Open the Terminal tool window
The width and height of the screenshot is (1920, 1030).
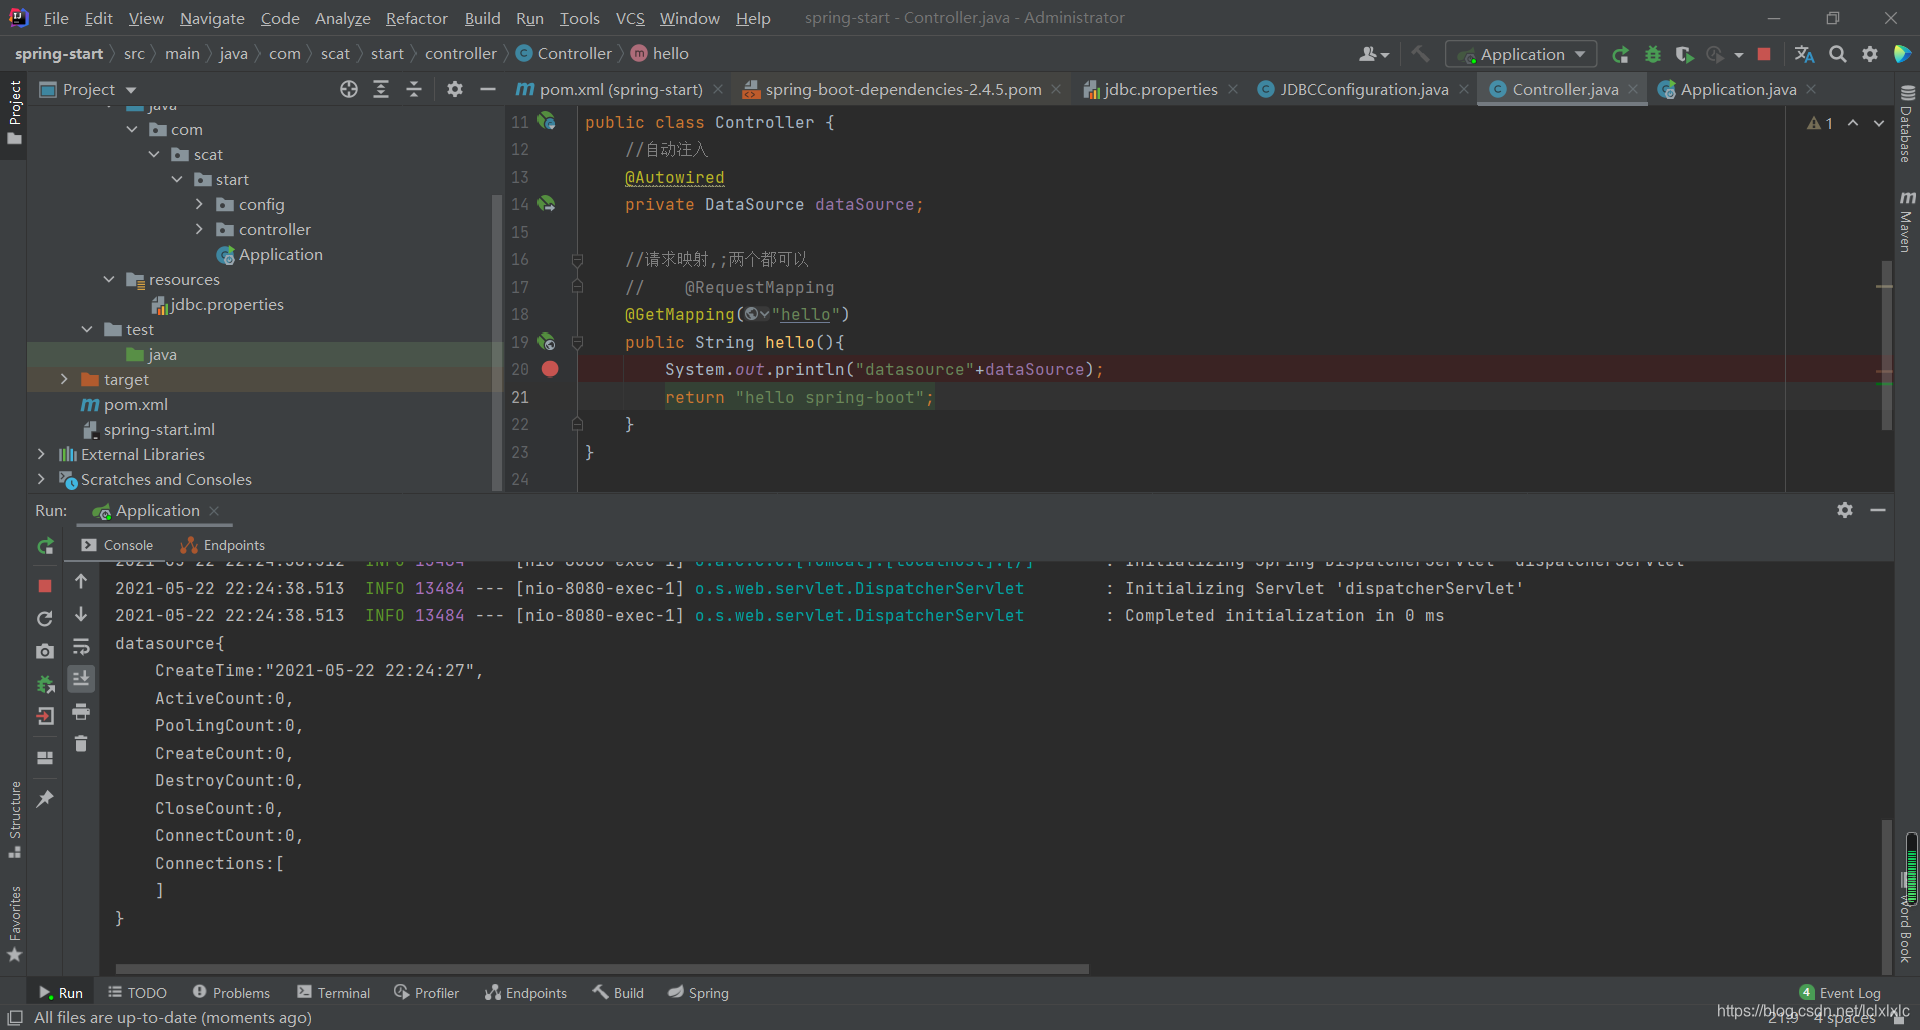coord(333,993)
